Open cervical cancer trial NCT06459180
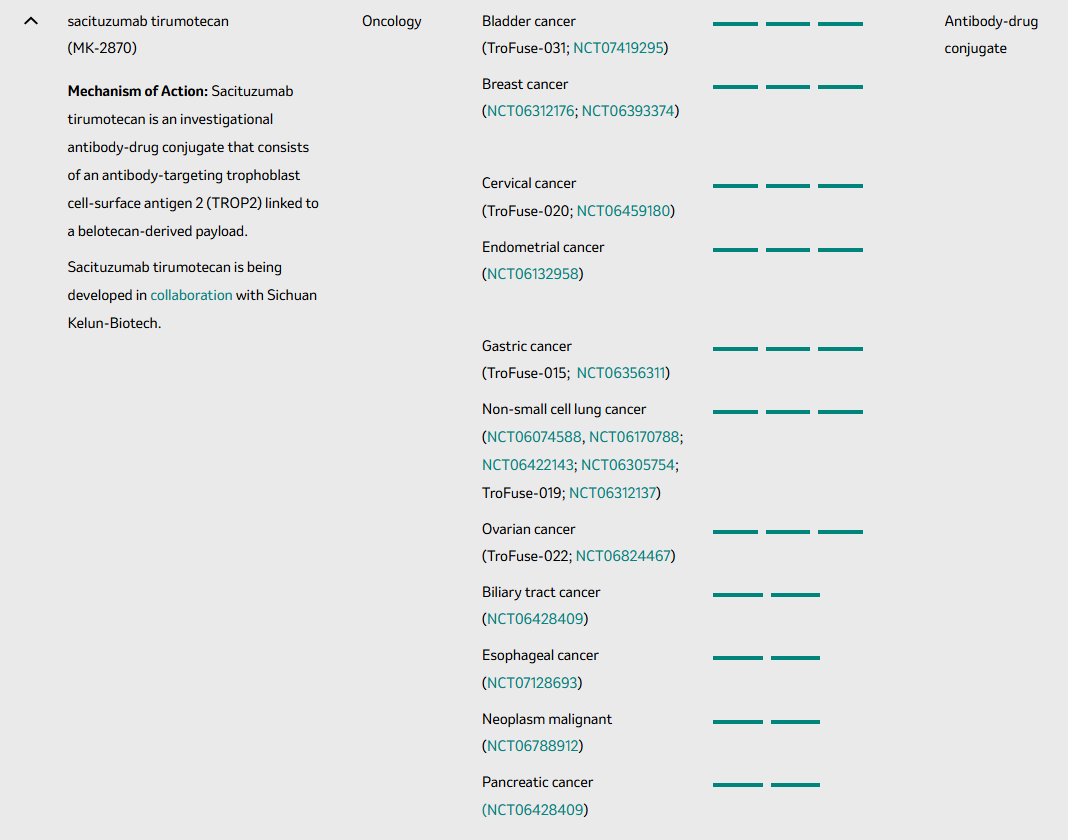The width and height of the screenshot is (1068, 840). 623,211
